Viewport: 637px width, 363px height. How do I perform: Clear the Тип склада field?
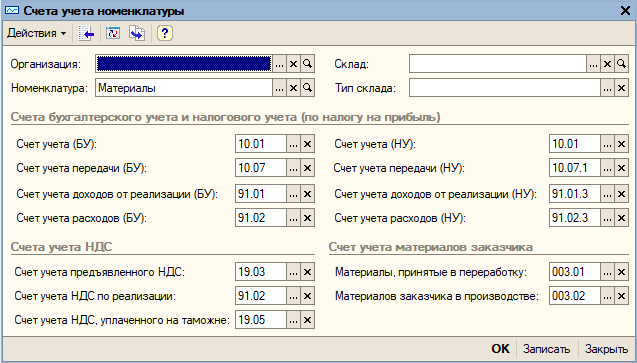[621, 88]
